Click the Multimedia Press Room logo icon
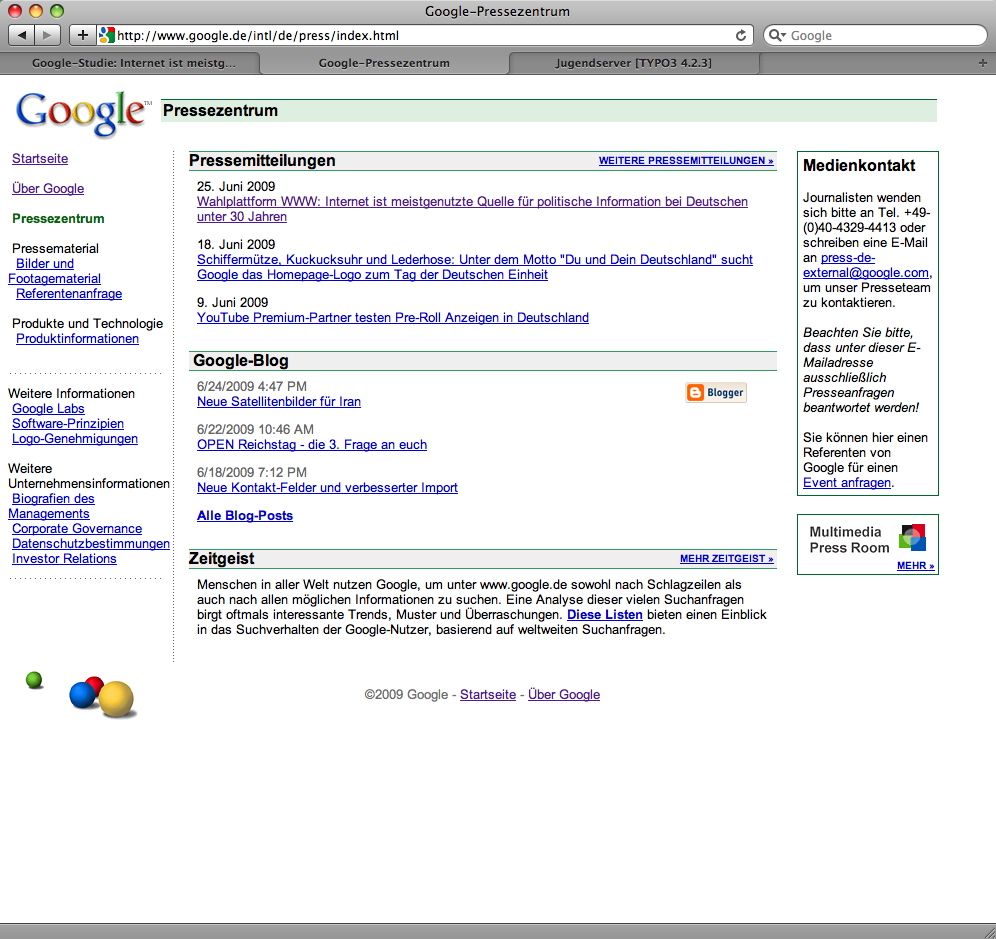Image resolution: width=996 pixels, height=939 pixels. click(x=912, y=538)
